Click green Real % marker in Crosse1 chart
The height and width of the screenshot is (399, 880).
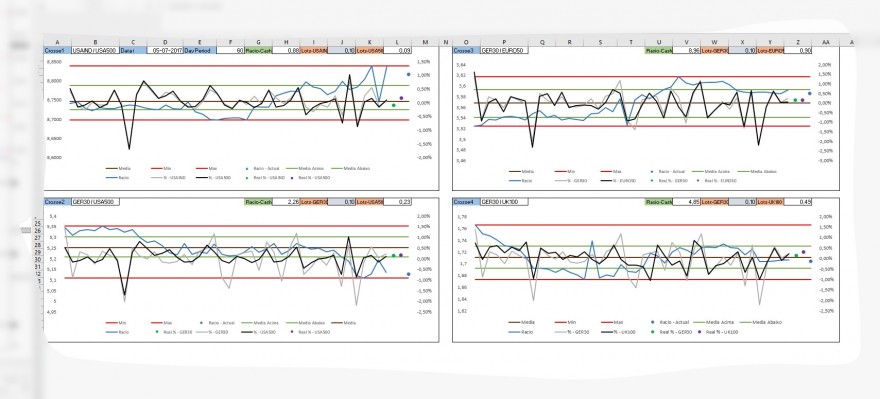[393, 105]
